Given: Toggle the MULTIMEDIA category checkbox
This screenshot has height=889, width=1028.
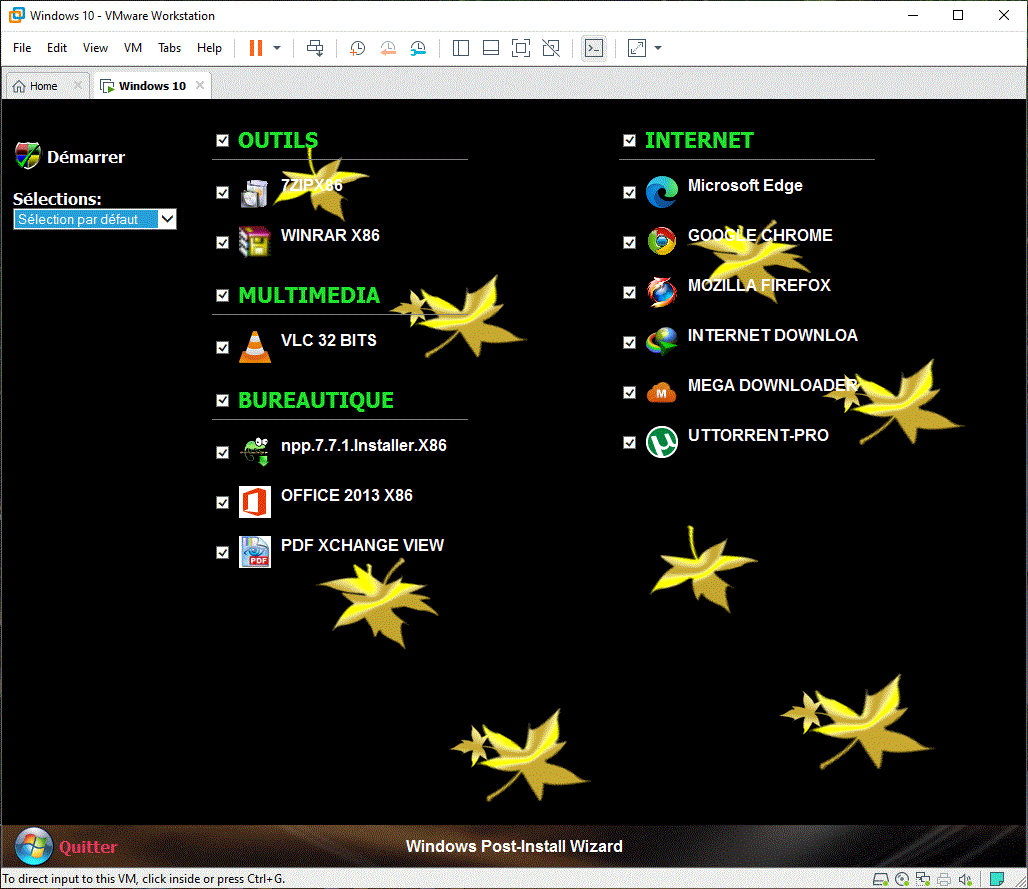Looking at the screenshot, I should tap(222, 296).
